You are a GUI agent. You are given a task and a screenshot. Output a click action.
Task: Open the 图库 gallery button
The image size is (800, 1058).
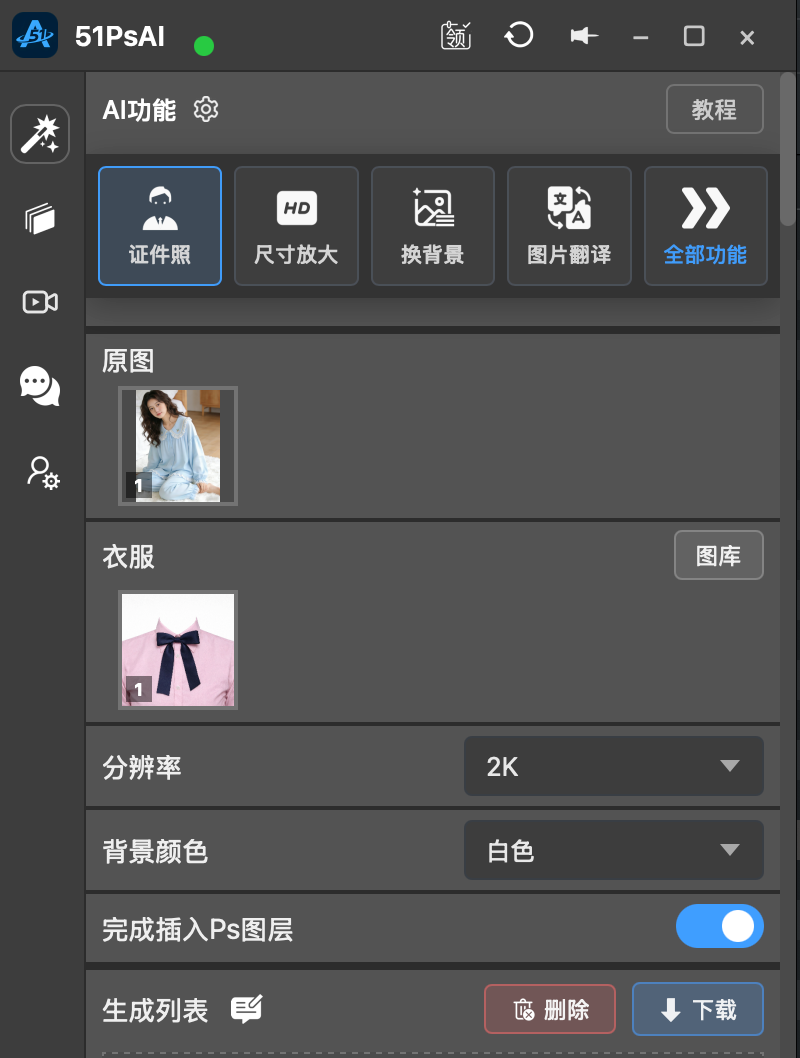718,555
